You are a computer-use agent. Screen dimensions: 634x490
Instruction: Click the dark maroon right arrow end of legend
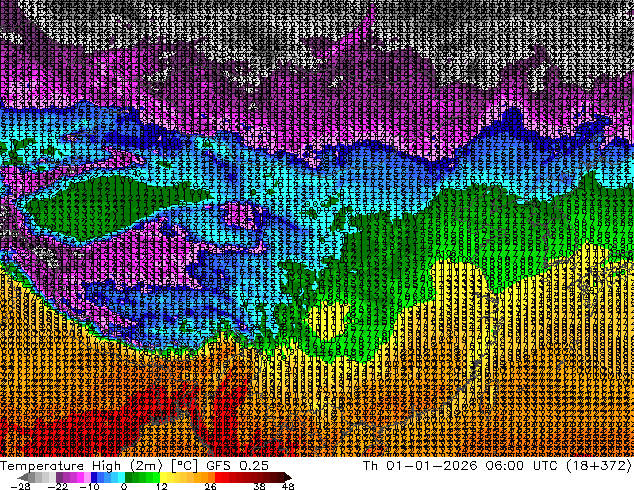pyautogui.click(x=287, y=477)
